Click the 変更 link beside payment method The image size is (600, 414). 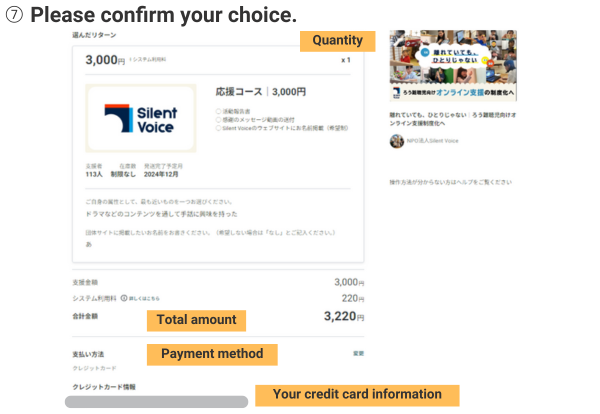358,353
